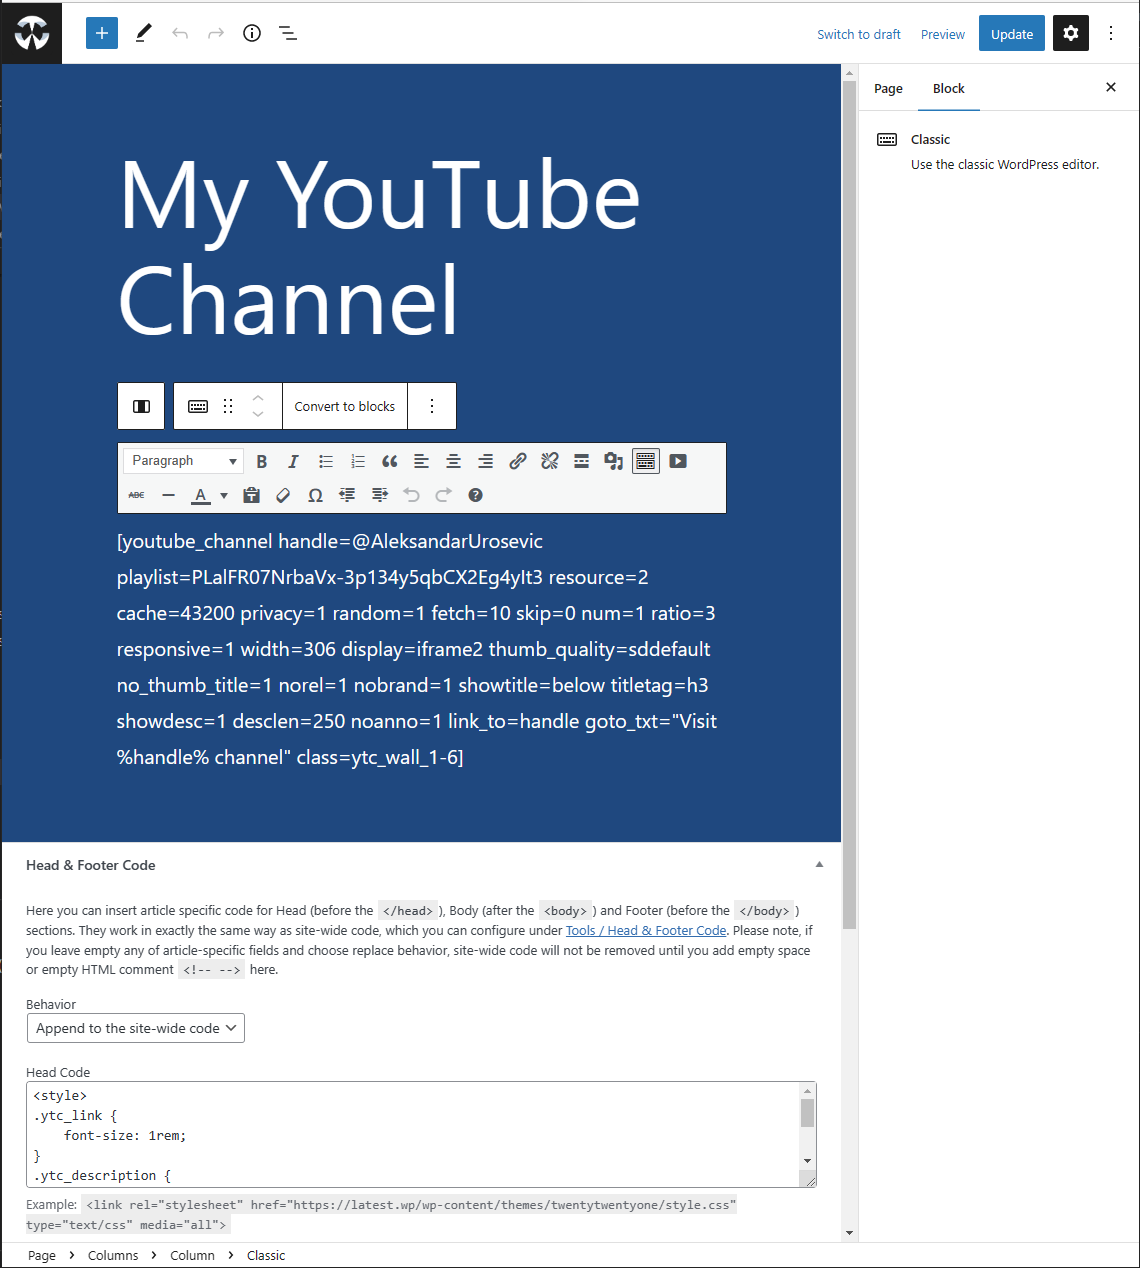Screen dimensions: 1140x1268
Task: Switch to the Block sidebar tab
Action: point(949,89)
